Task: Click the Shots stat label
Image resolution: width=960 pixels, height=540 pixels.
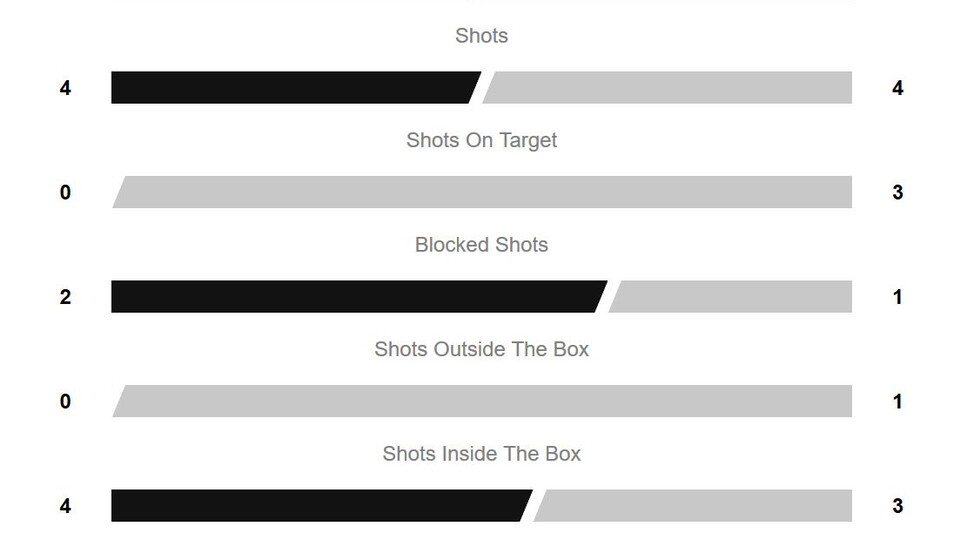Action: pos(481,36)
